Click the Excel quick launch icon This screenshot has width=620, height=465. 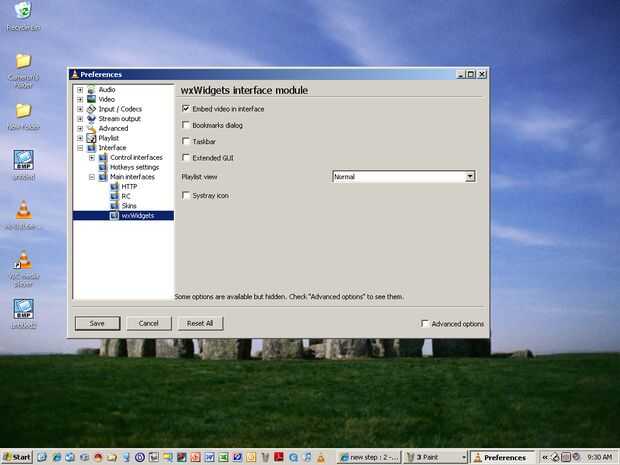tap(223, 457)
